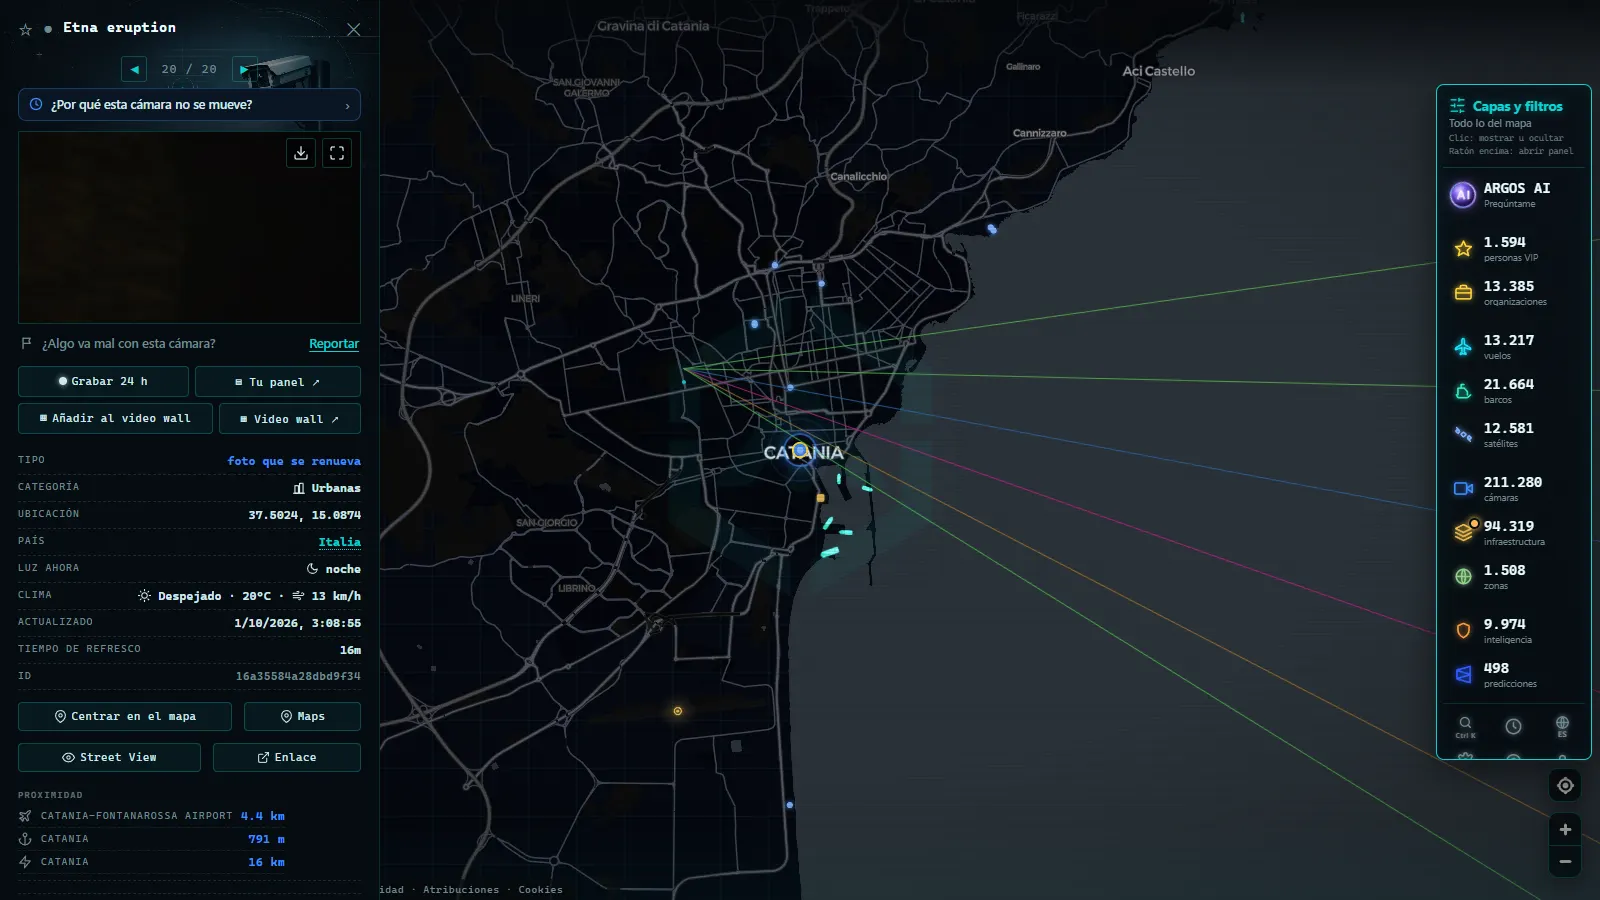Image resolution: width=1600 pixels, height=900 pixels.
Task: Click the locate-me crosshair map button
Action: [x=1565, y=786]
